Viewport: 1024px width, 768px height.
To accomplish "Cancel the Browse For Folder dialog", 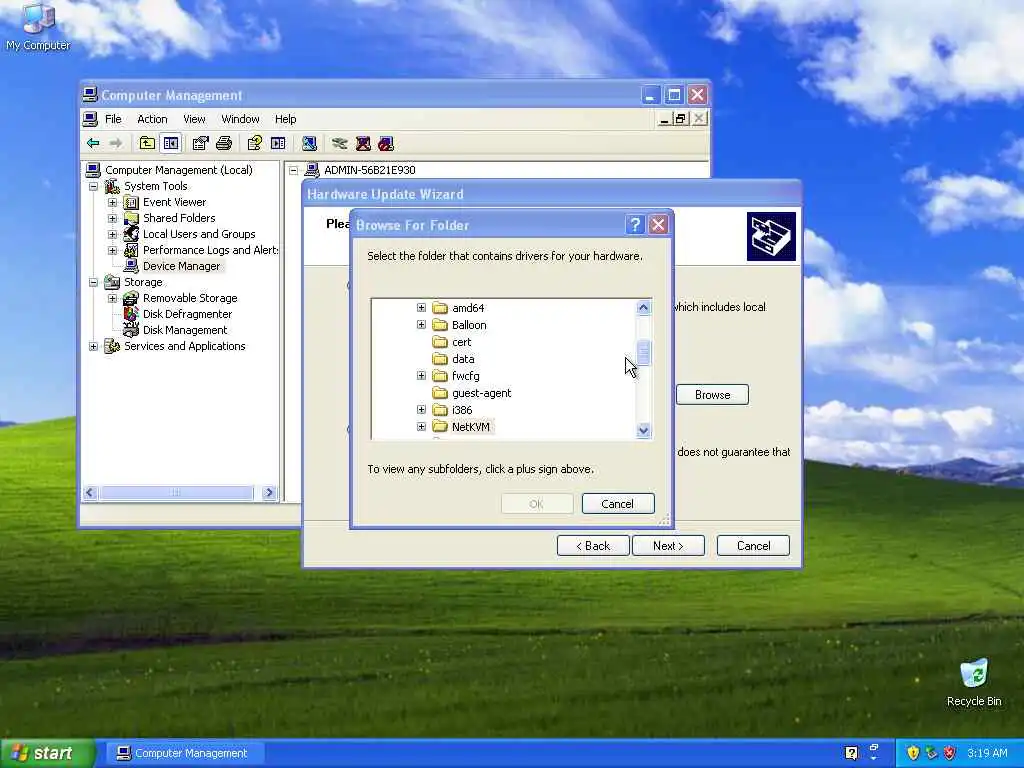I will (618, 504).
